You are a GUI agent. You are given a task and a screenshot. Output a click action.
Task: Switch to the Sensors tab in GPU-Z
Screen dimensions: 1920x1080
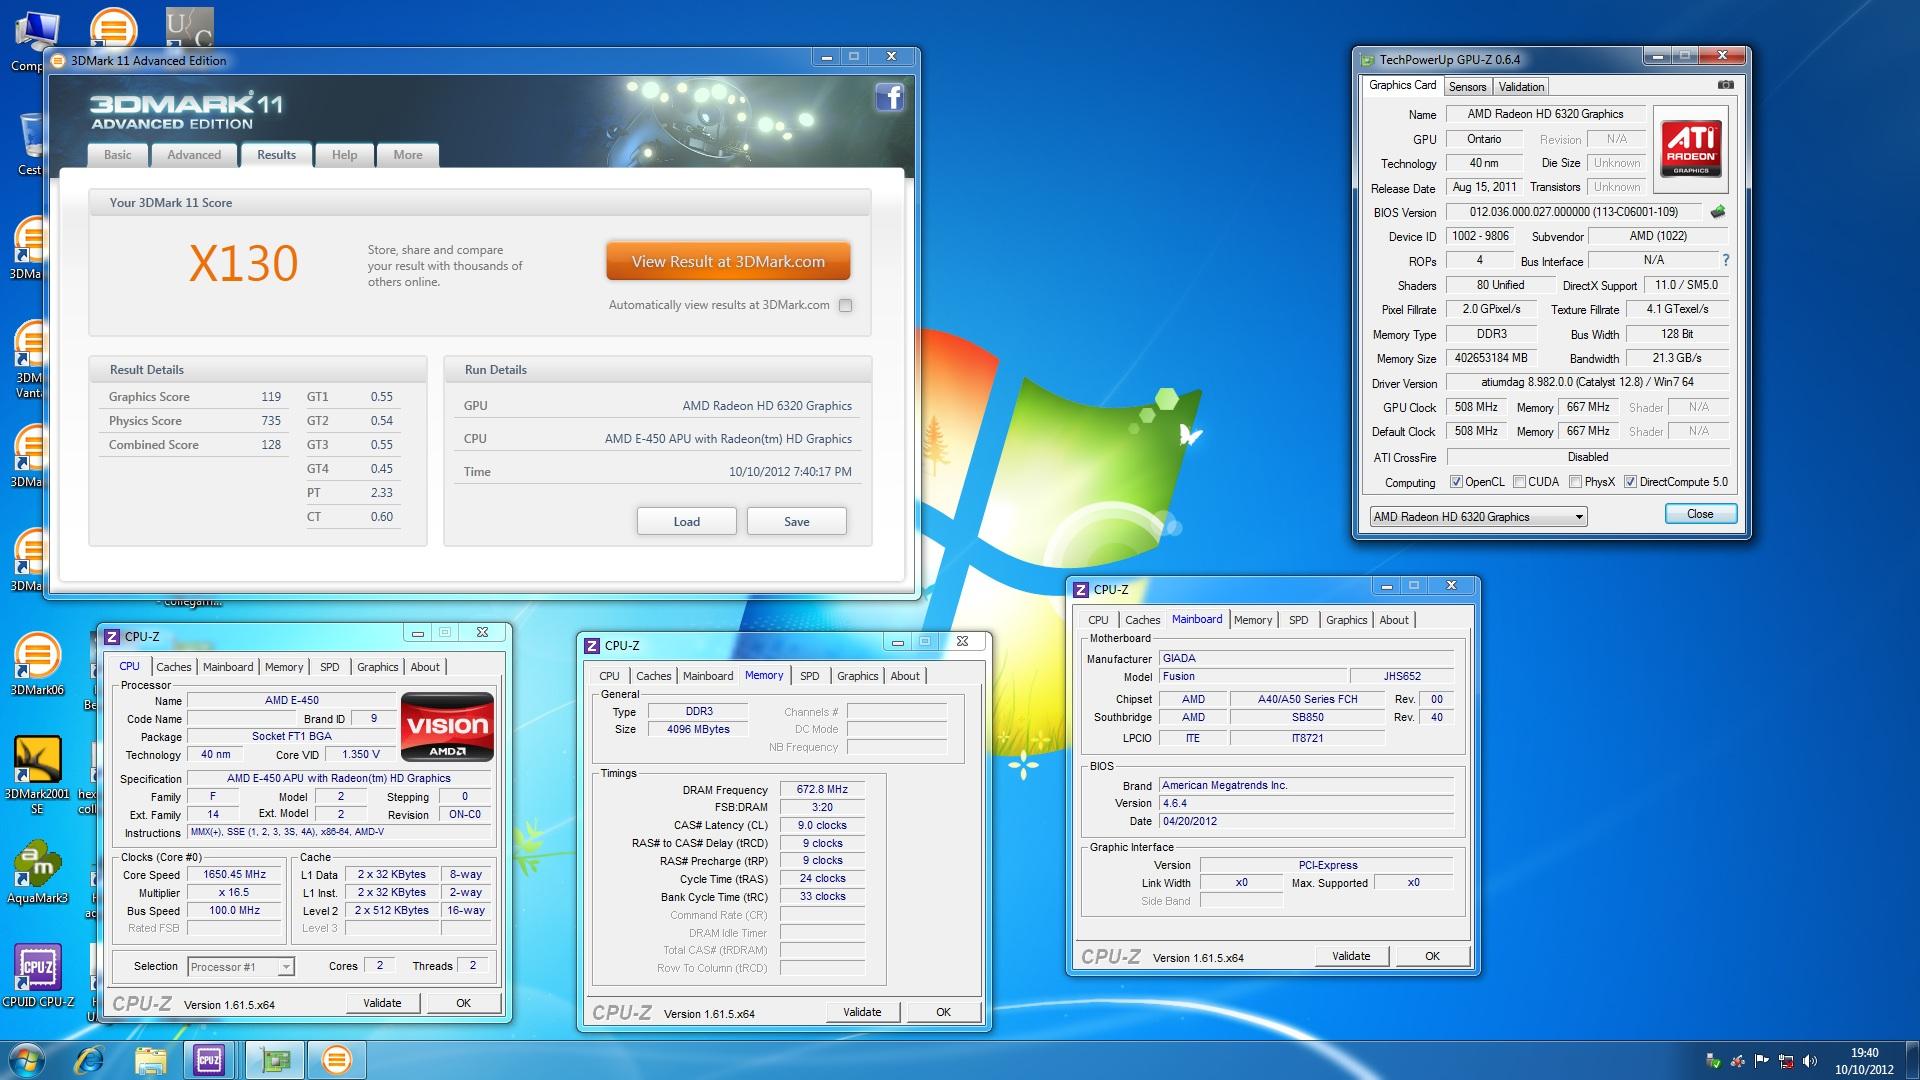(1467, 87)
